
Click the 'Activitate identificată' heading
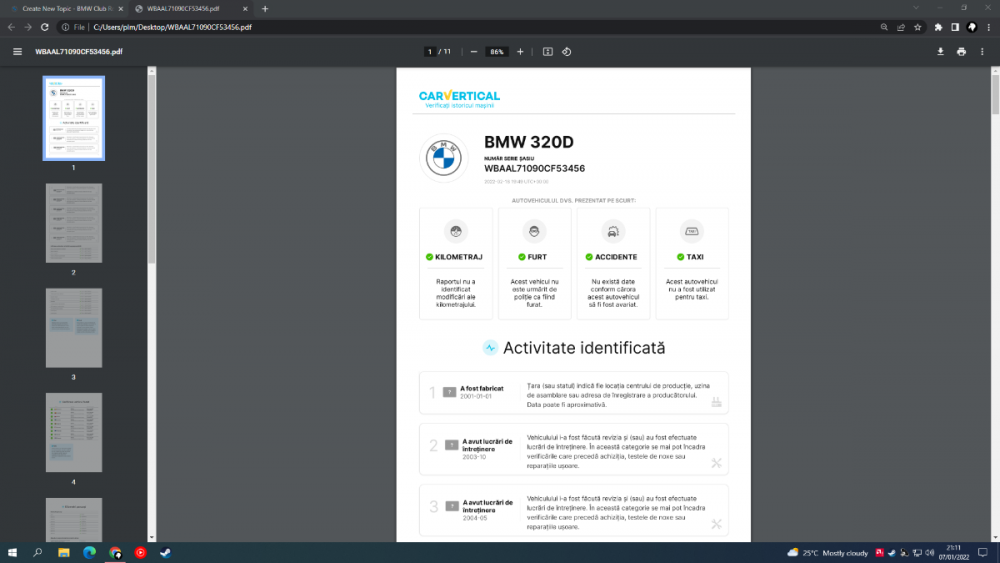[x=584, y=347]
